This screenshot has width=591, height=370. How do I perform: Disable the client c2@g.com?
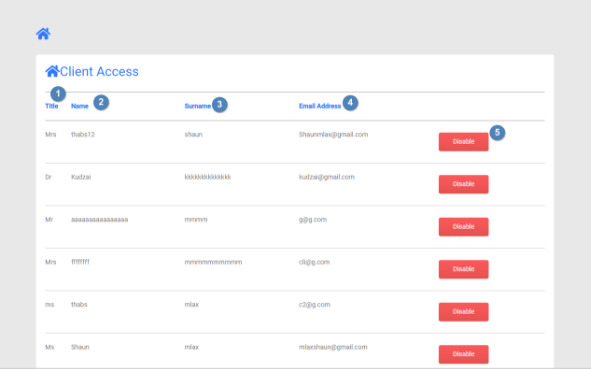(463, 312)
